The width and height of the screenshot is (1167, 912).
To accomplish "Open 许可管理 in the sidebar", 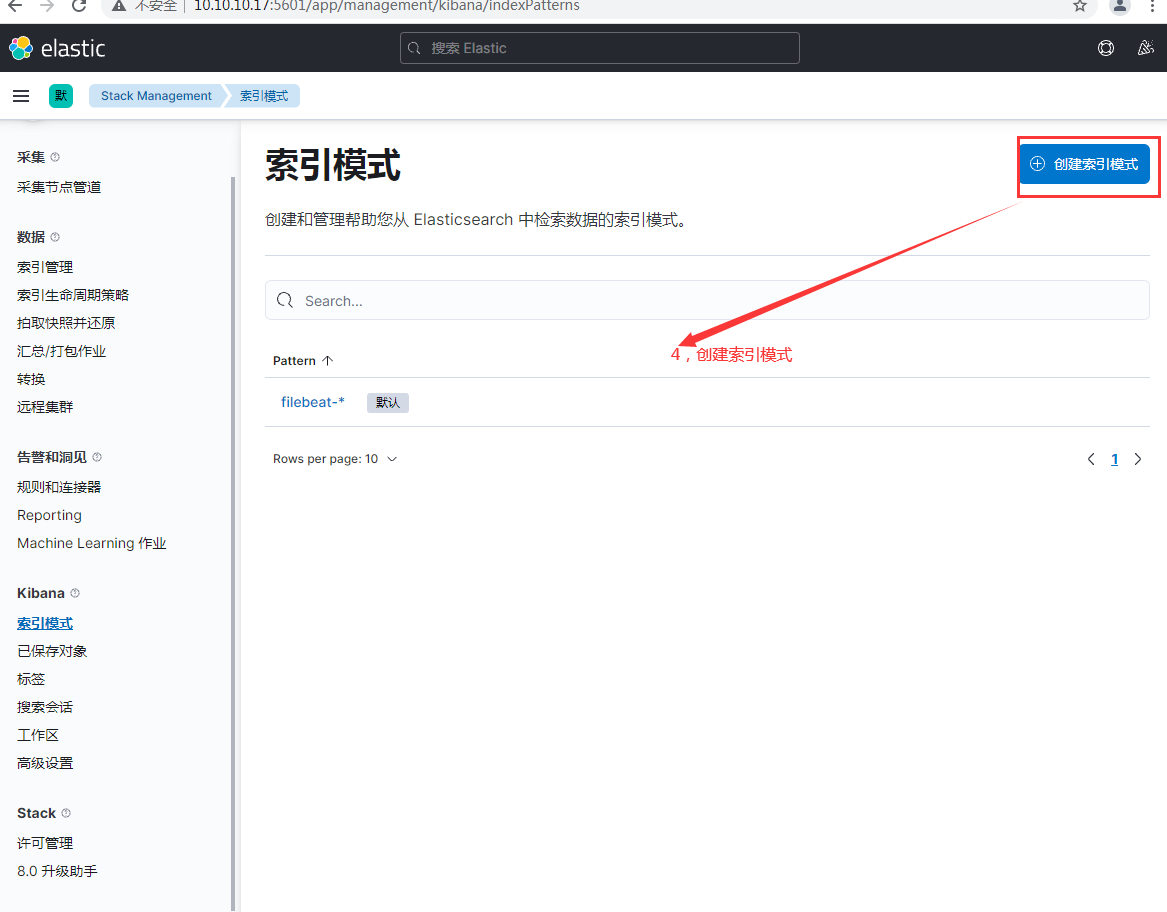I will pos(45,844).
